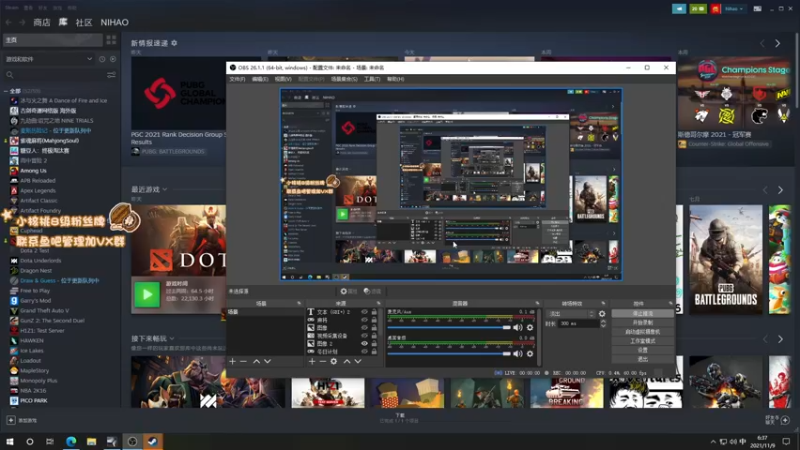Image resolution: width=800 pixels, height=450 pixels.
Task: Toggle lock on 图像 2 source
Action: tap(374, 343)
